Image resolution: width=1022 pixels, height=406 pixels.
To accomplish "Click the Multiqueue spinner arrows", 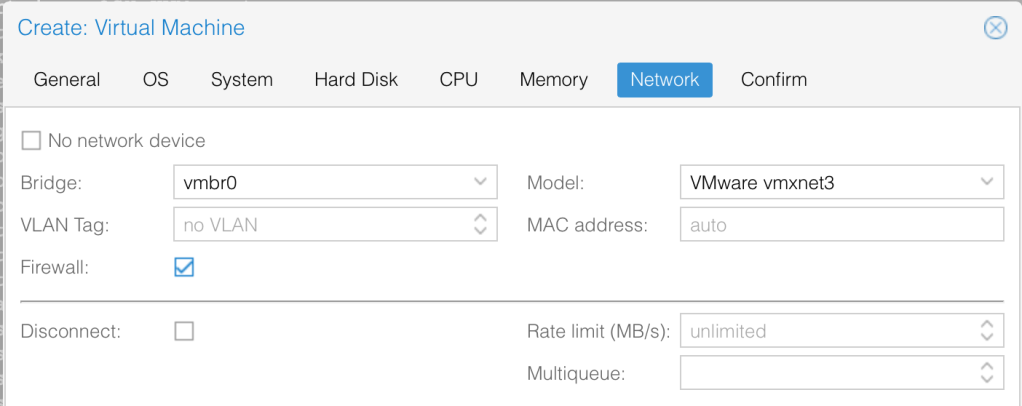I will tap(986, 373).
